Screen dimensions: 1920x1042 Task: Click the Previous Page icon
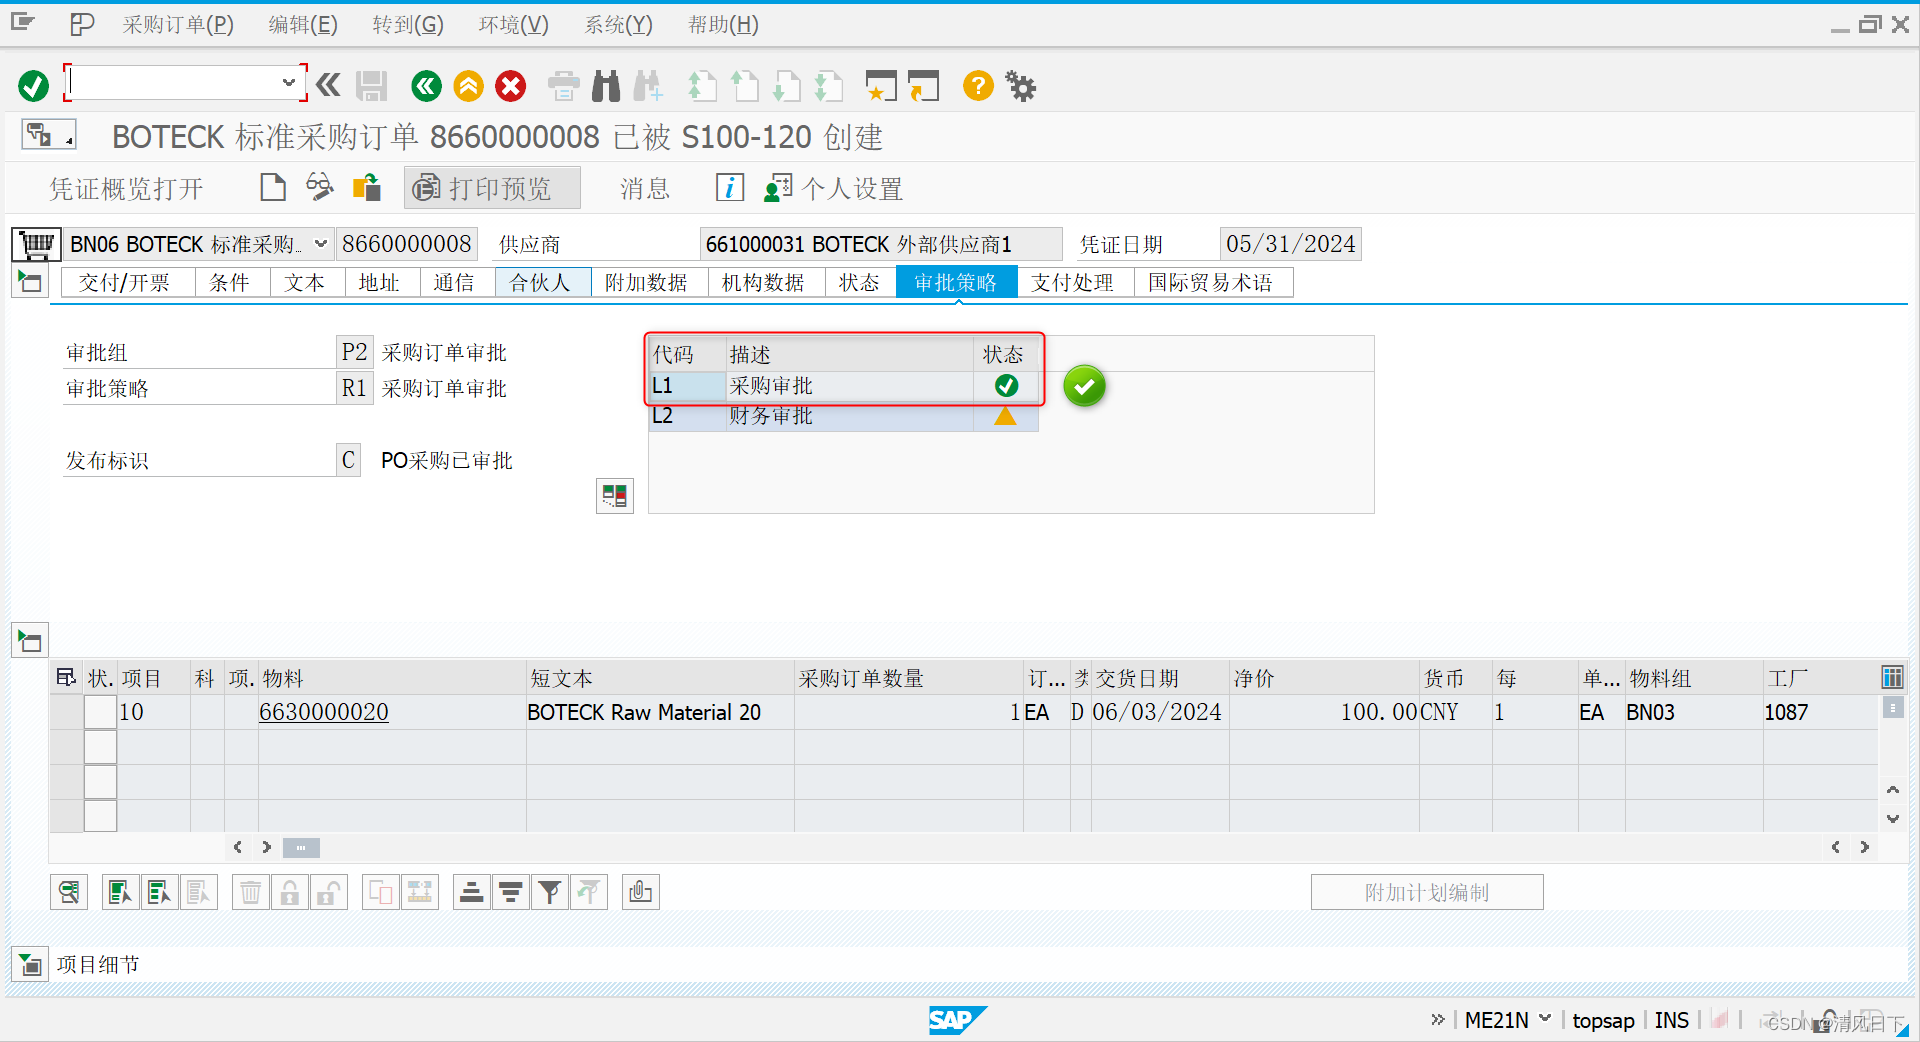[x=744, y=86]
